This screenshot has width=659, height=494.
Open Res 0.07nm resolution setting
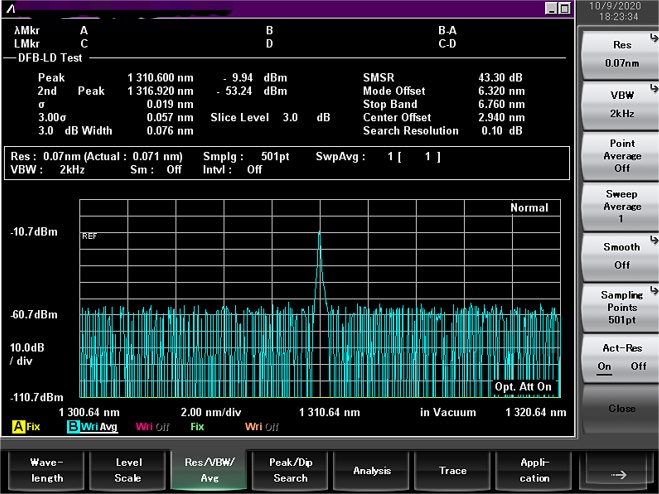[x=621, y=54]
